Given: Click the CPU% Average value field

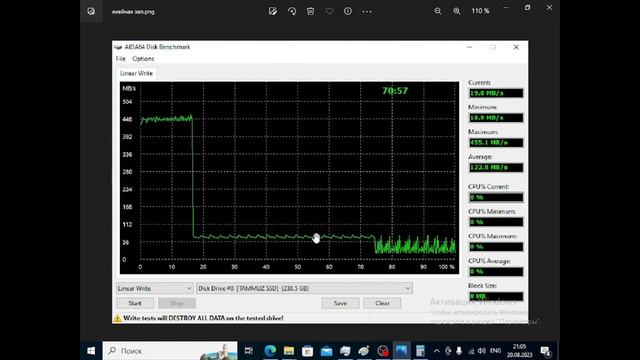Looking at the screenshot, I should pos(496,272).
